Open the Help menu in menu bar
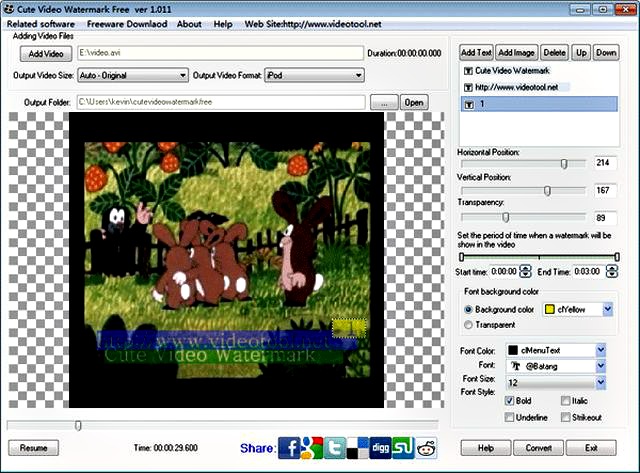 pos(223,24)
